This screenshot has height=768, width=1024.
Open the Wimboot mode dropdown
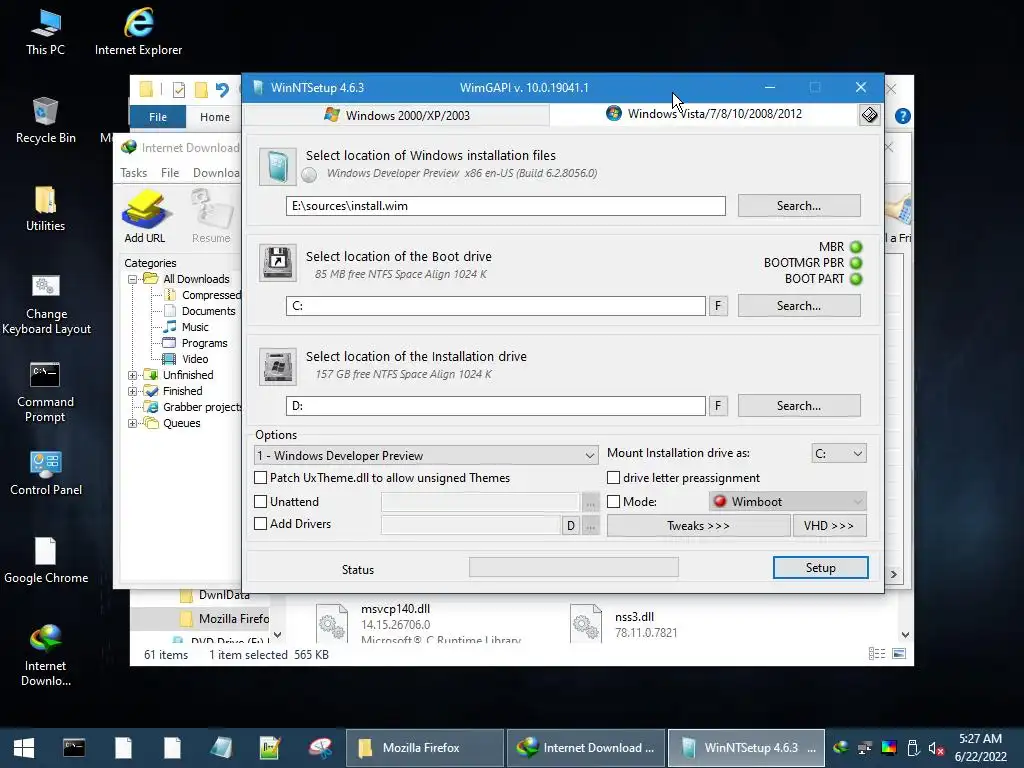coord(788,502)
